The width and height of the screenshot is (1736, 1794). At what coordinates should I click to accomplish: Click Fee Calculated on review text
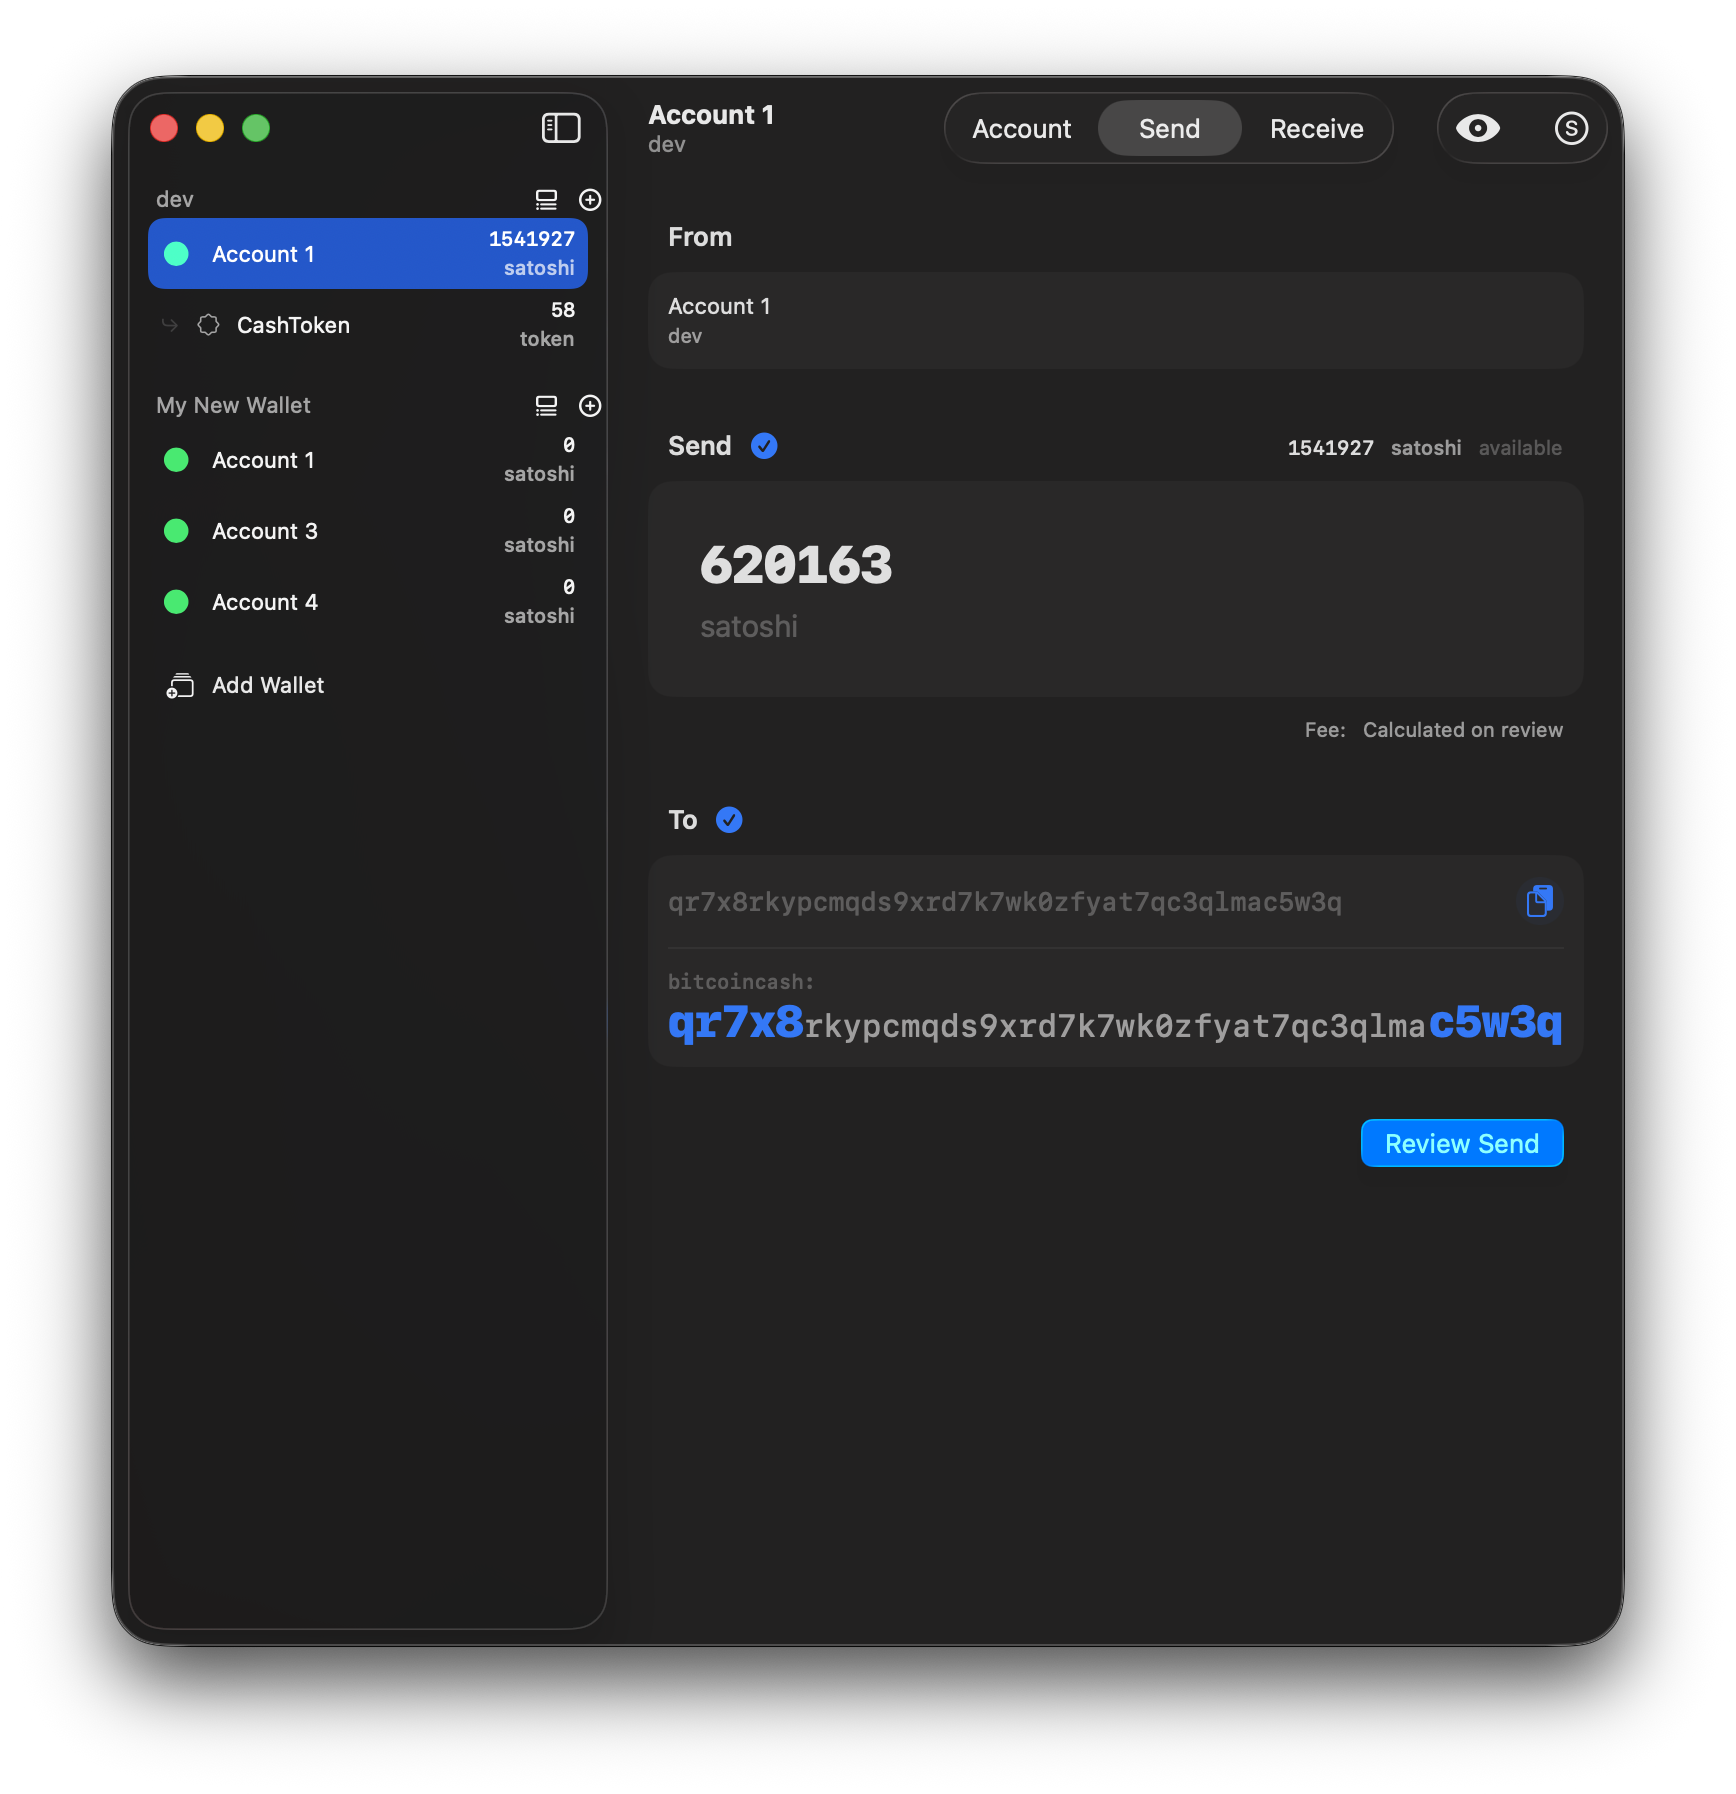[1433, 730]
